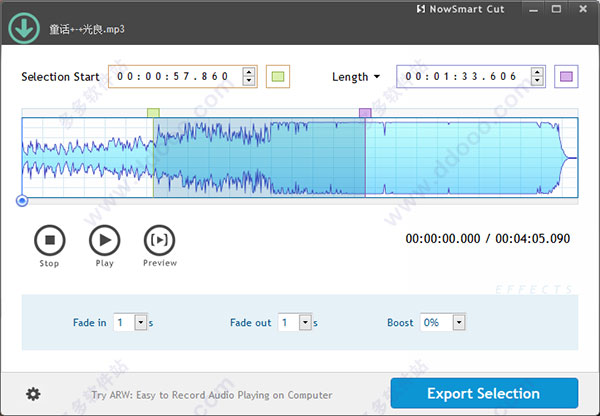Viewport: 600px width, 416px height.
Task: Minimize the NowSmart Cut window
Action: 533,9
